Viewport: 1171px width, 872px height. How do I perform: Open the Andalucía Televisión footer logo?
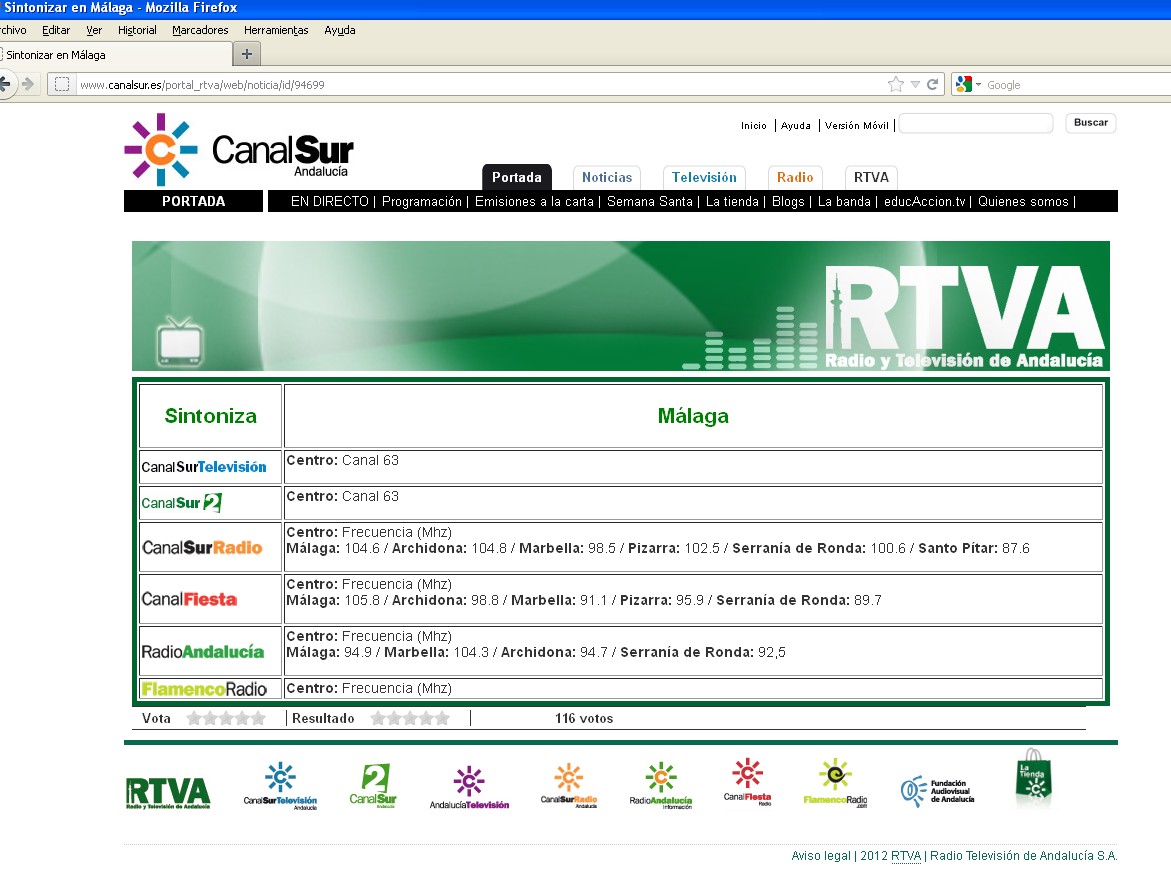click(x=469, y=788)
